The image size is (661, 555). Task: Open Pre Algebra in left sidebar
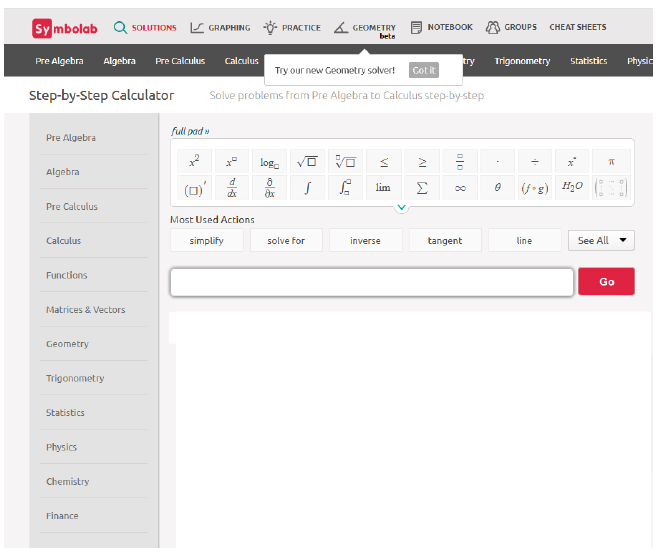click(x=71, y=138)
